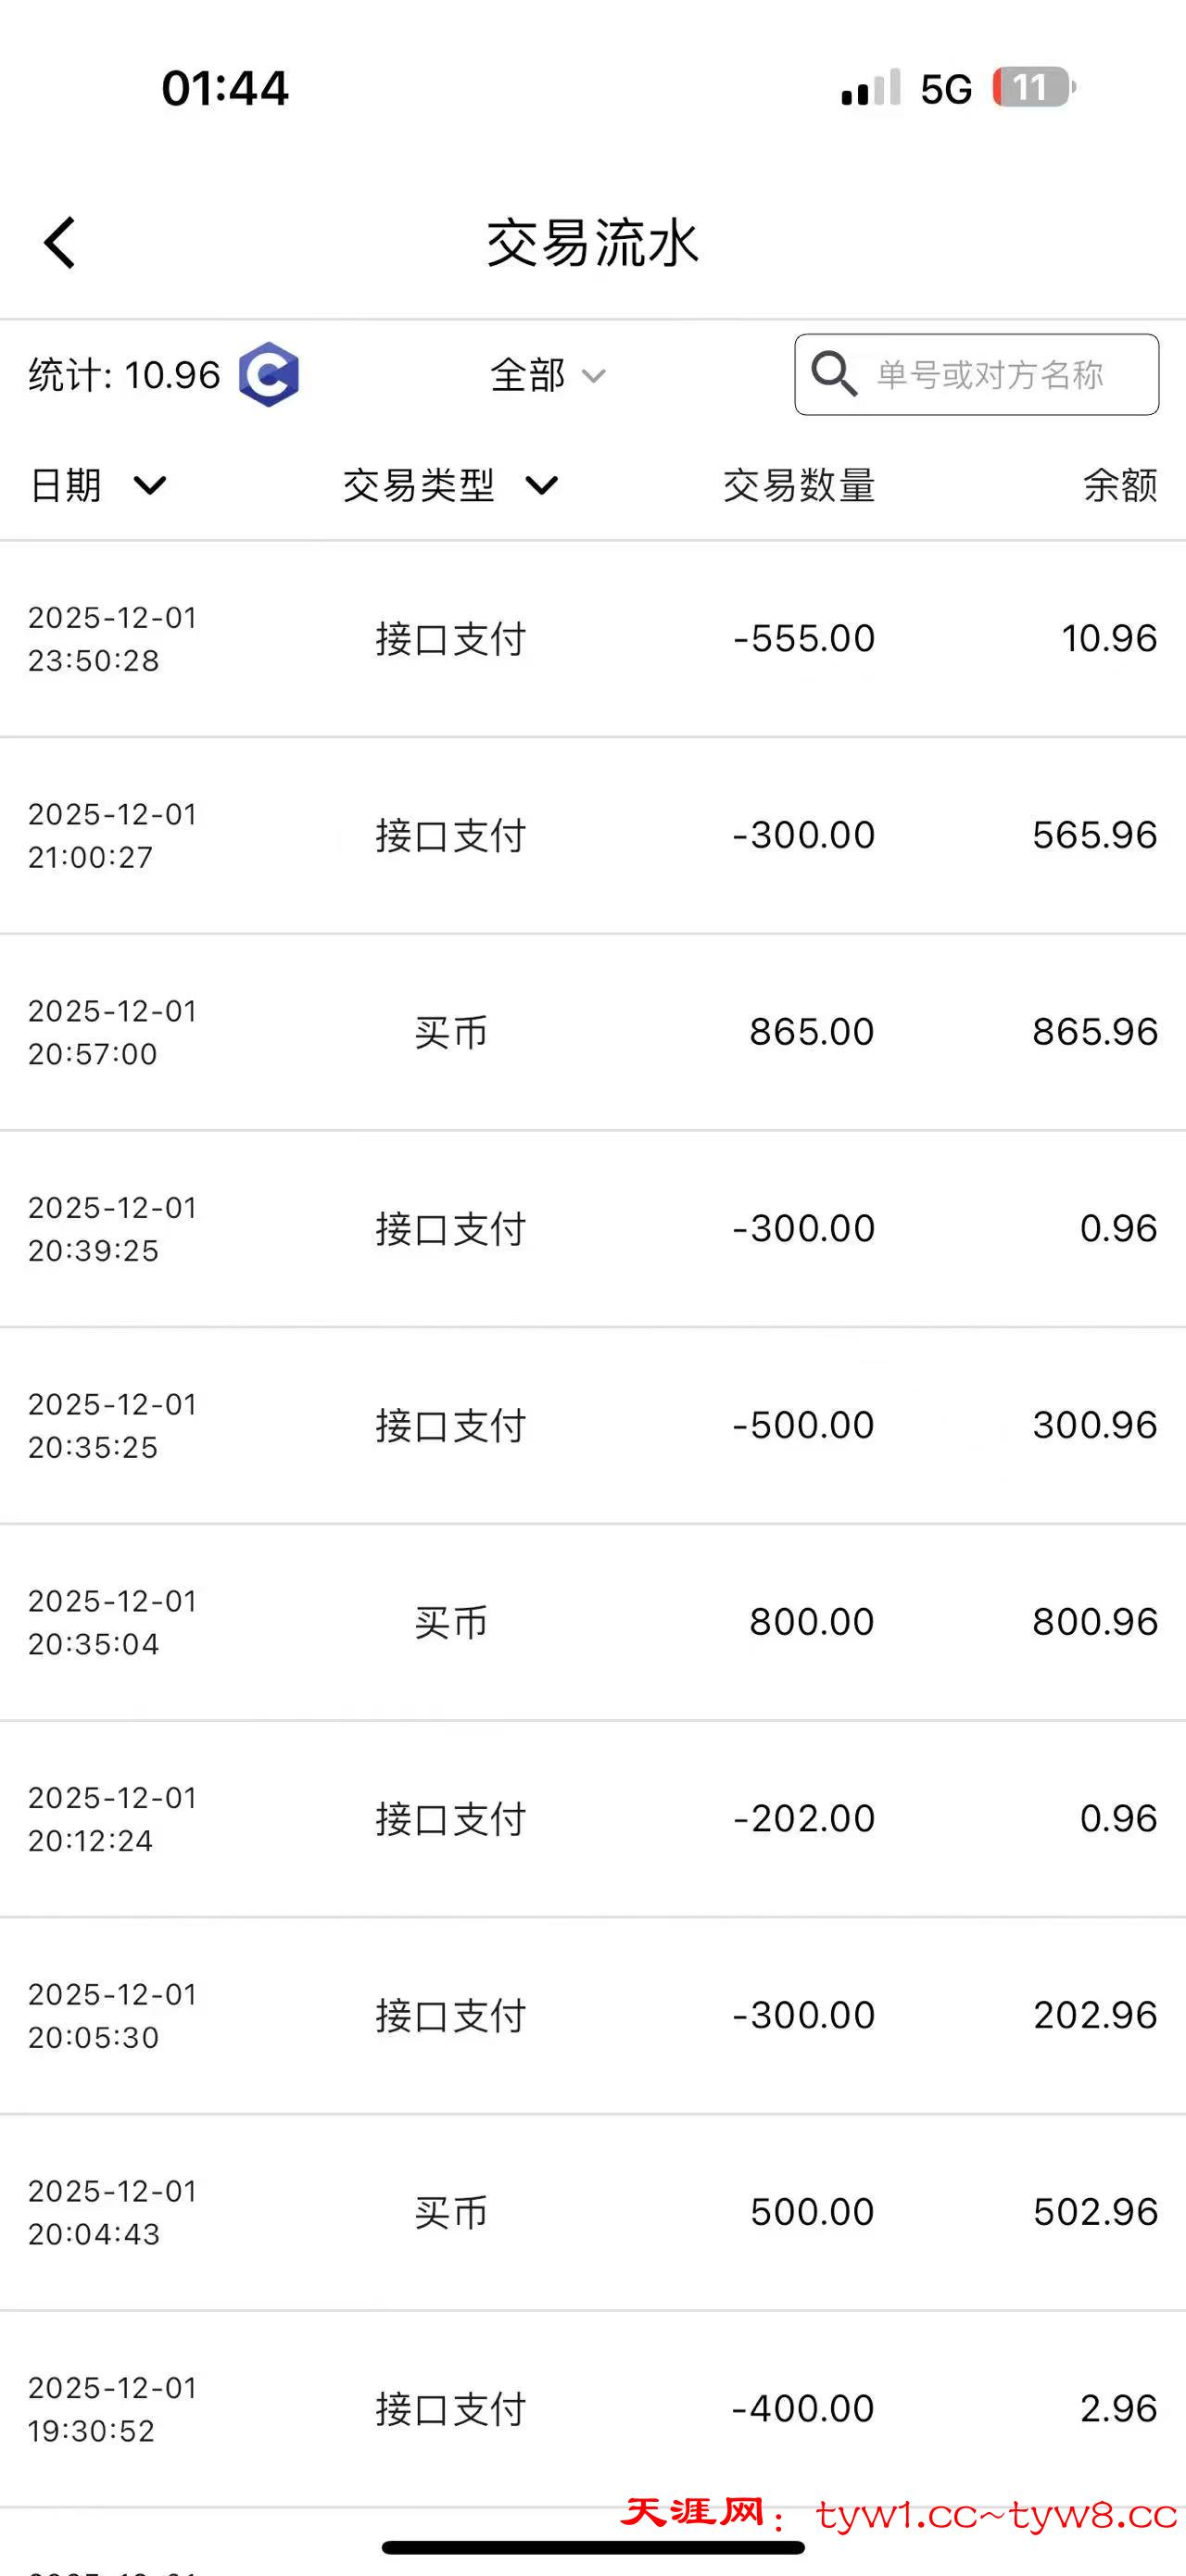Click the blue C coin icon

pyautogui.click(x=268, y=375)
